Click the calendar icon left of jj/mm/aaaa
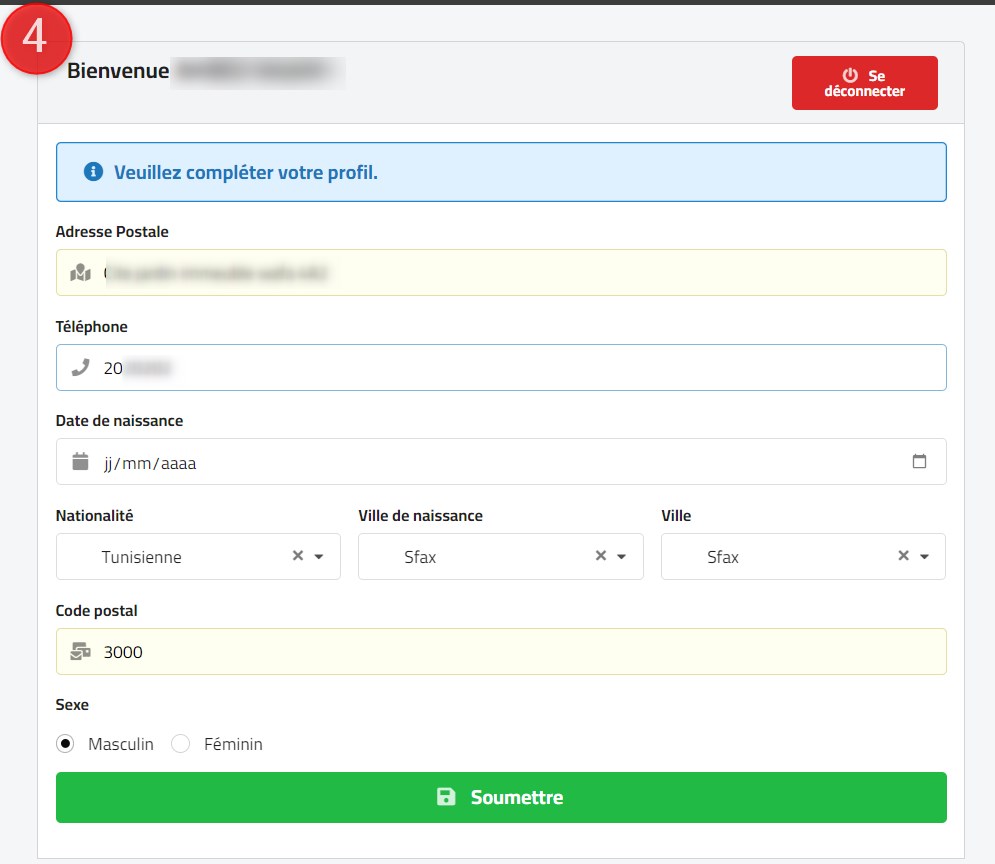Viewport: 995px width, 864px height. coord(81,462)
